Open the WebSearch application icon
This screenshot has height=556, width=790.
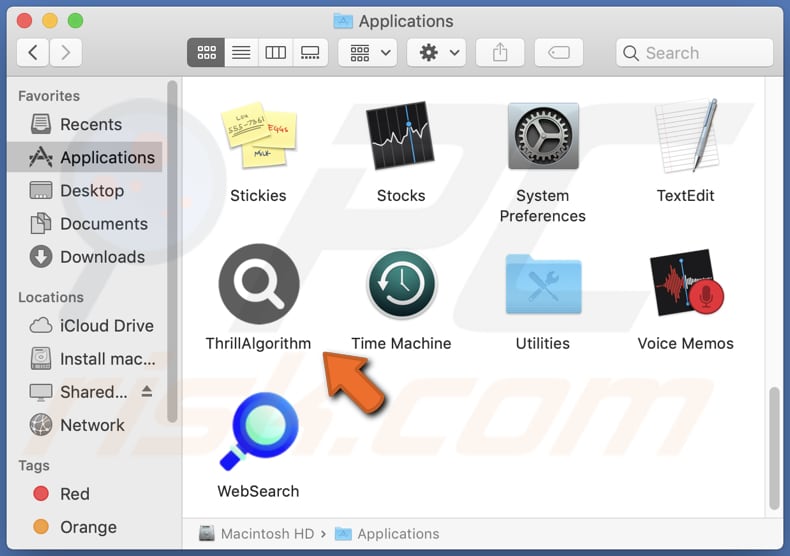click(259, 431)
